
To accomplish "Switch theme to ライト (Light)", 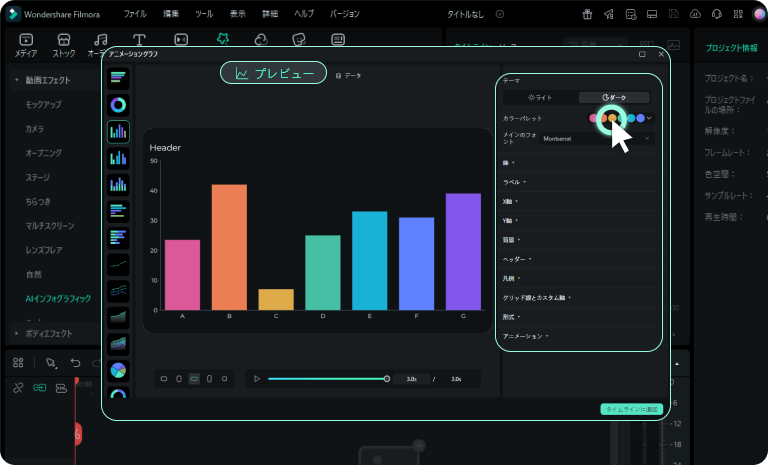I will [540, 97].
